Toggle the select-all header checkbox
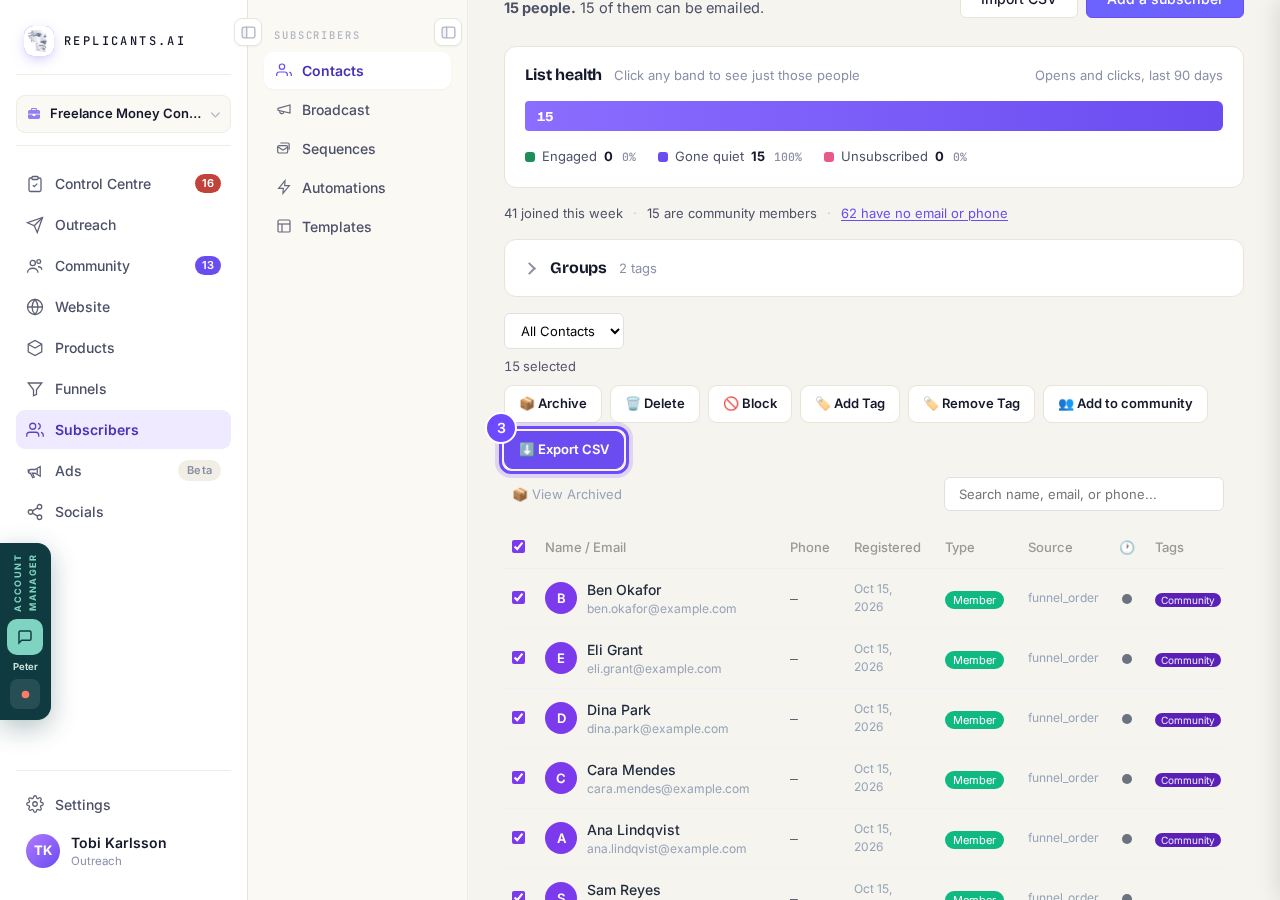Viewport: 1280px width, 900px height. pyautogui.click(x=518, y=547)
